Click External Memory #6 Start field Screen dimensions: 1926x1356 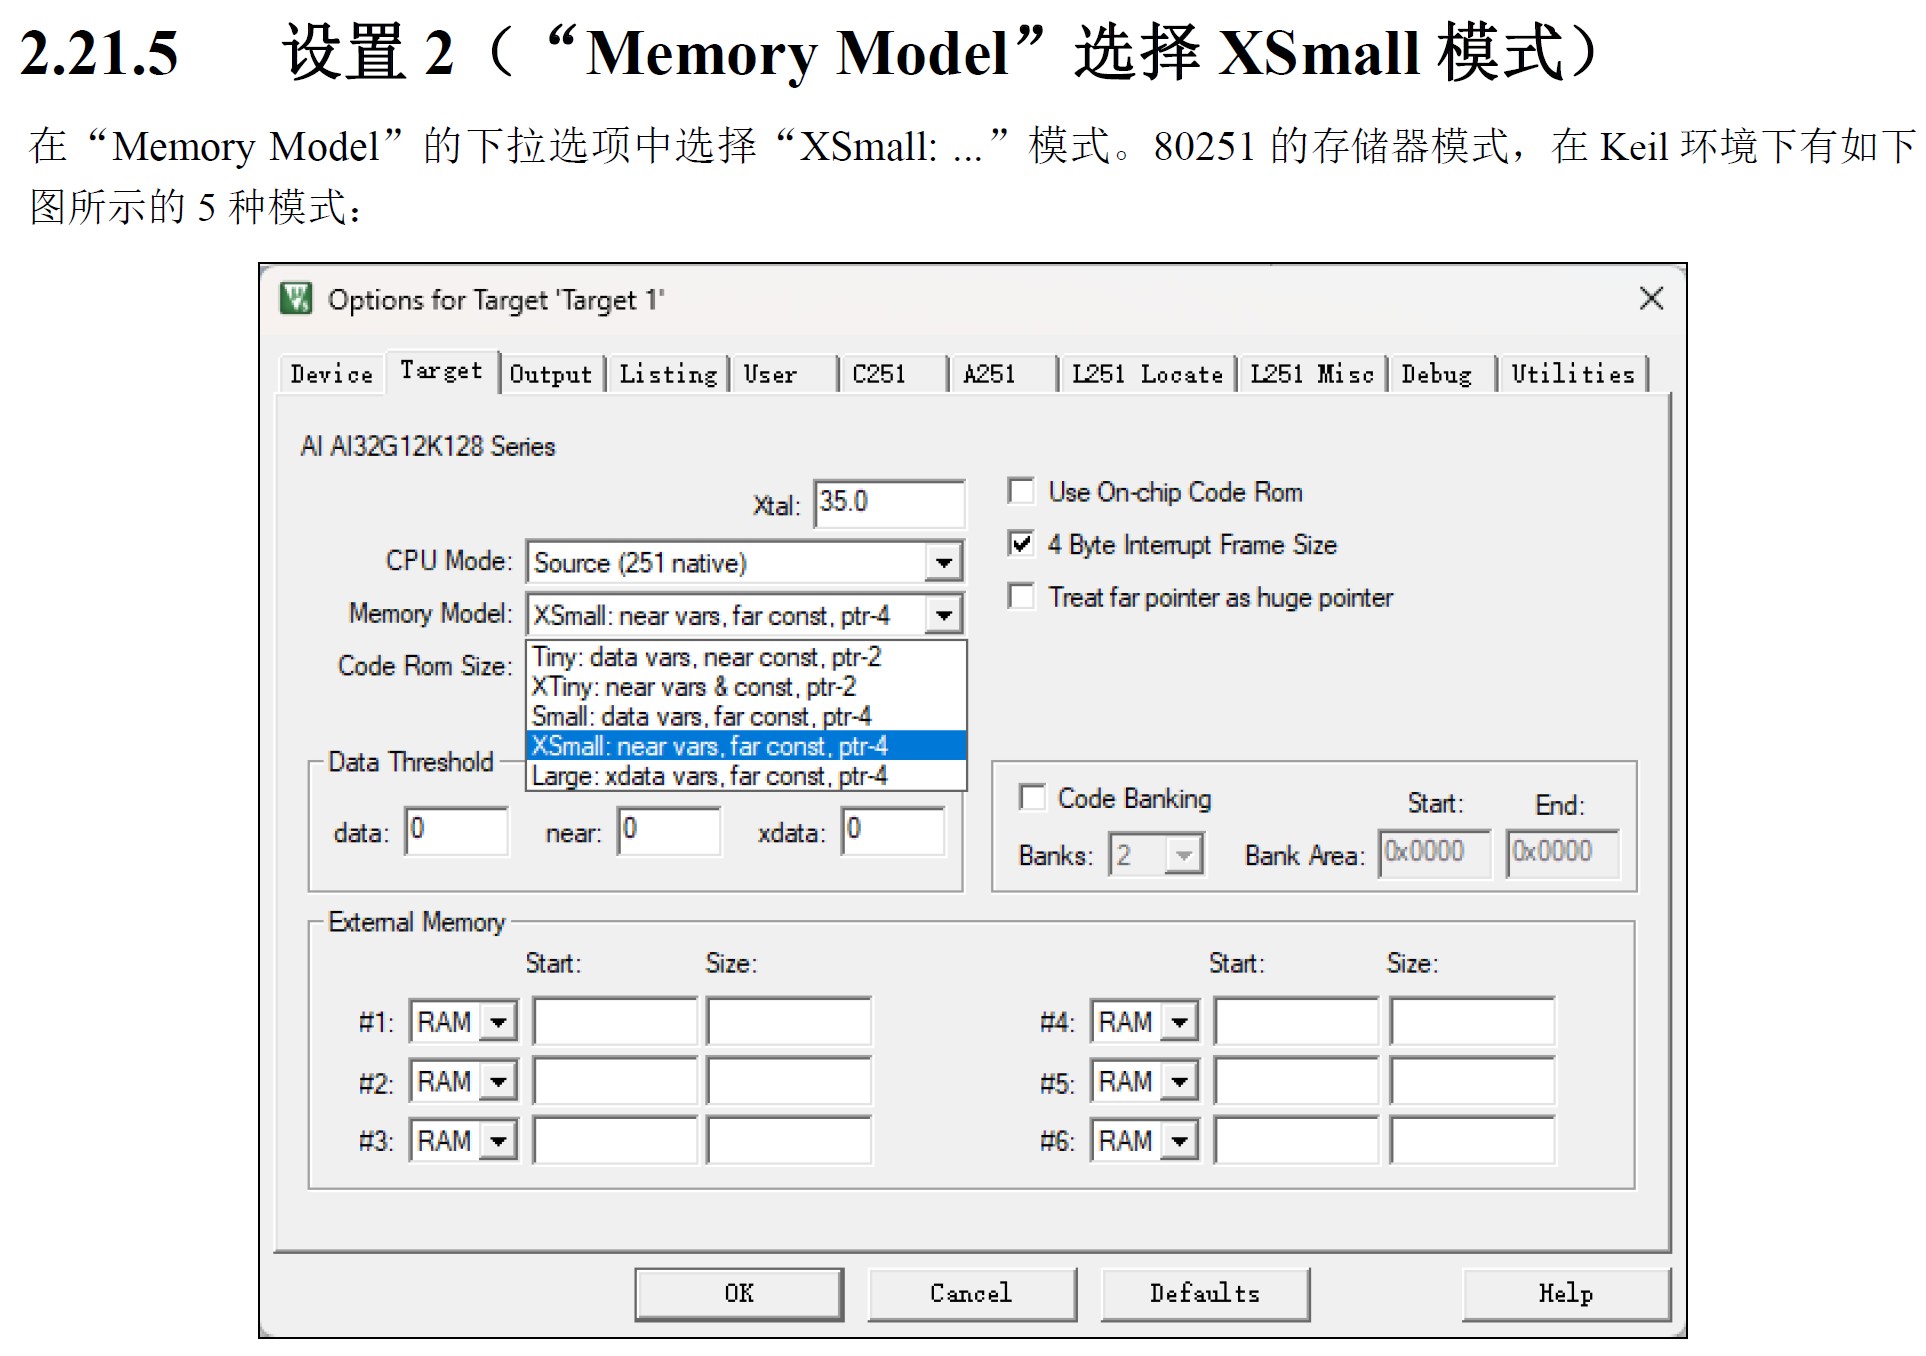click(1296, 1140)
